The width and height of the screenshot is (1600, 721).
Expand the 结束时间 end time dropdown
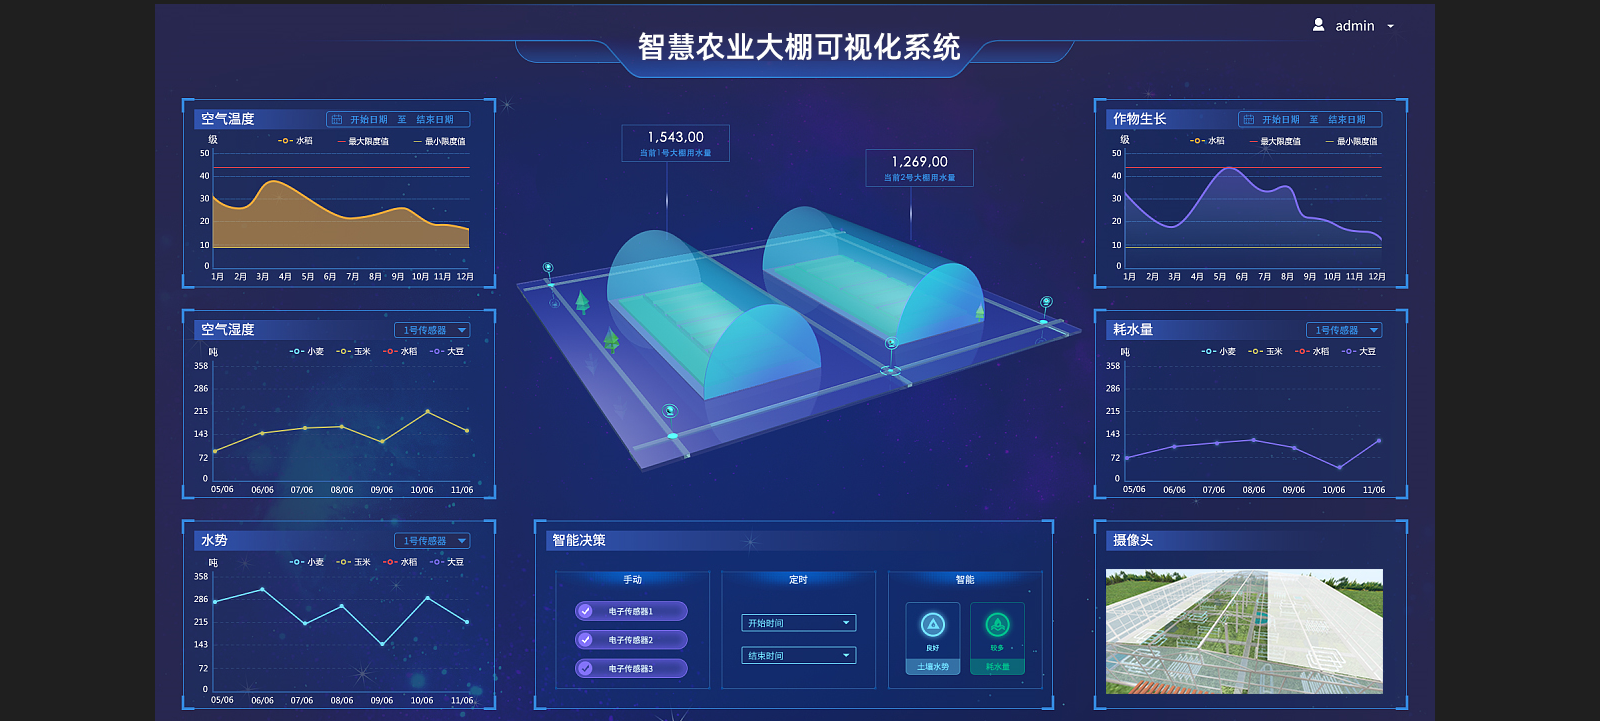click(798, 656)
